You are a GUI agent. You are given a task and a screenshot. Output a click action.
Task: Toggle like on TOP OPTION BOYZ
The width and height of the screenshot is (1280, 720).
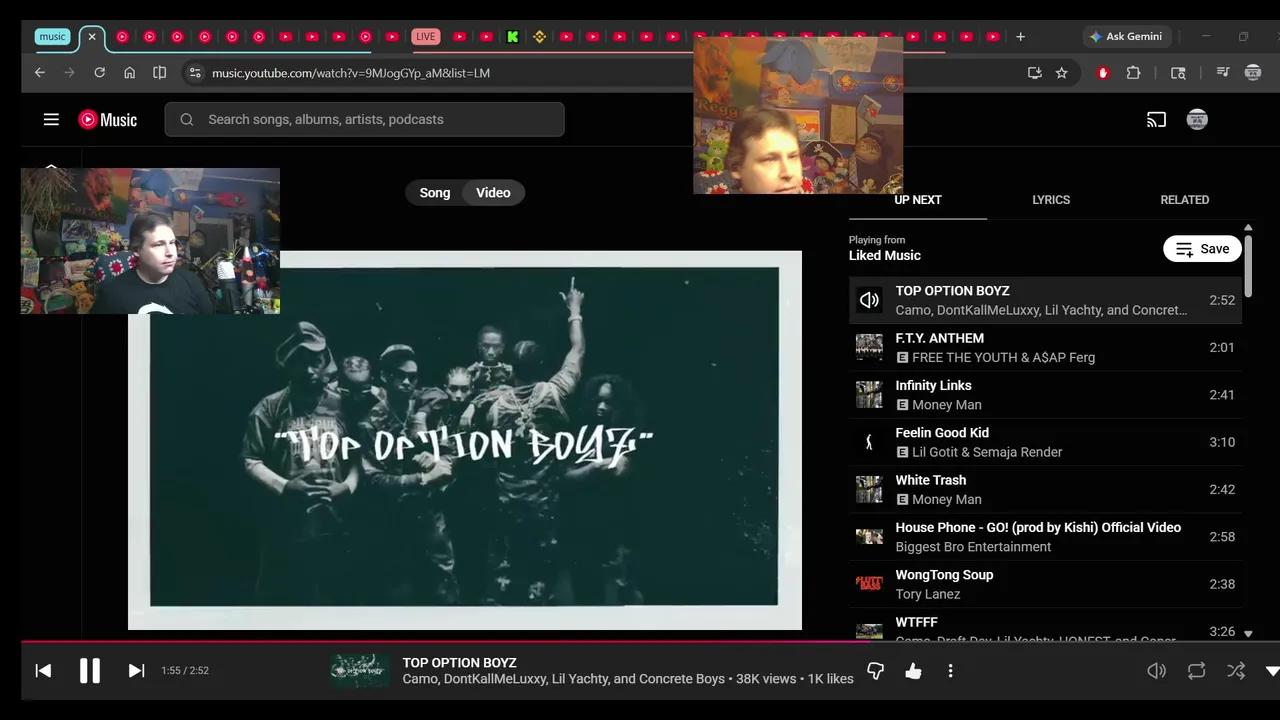[913, 671]
